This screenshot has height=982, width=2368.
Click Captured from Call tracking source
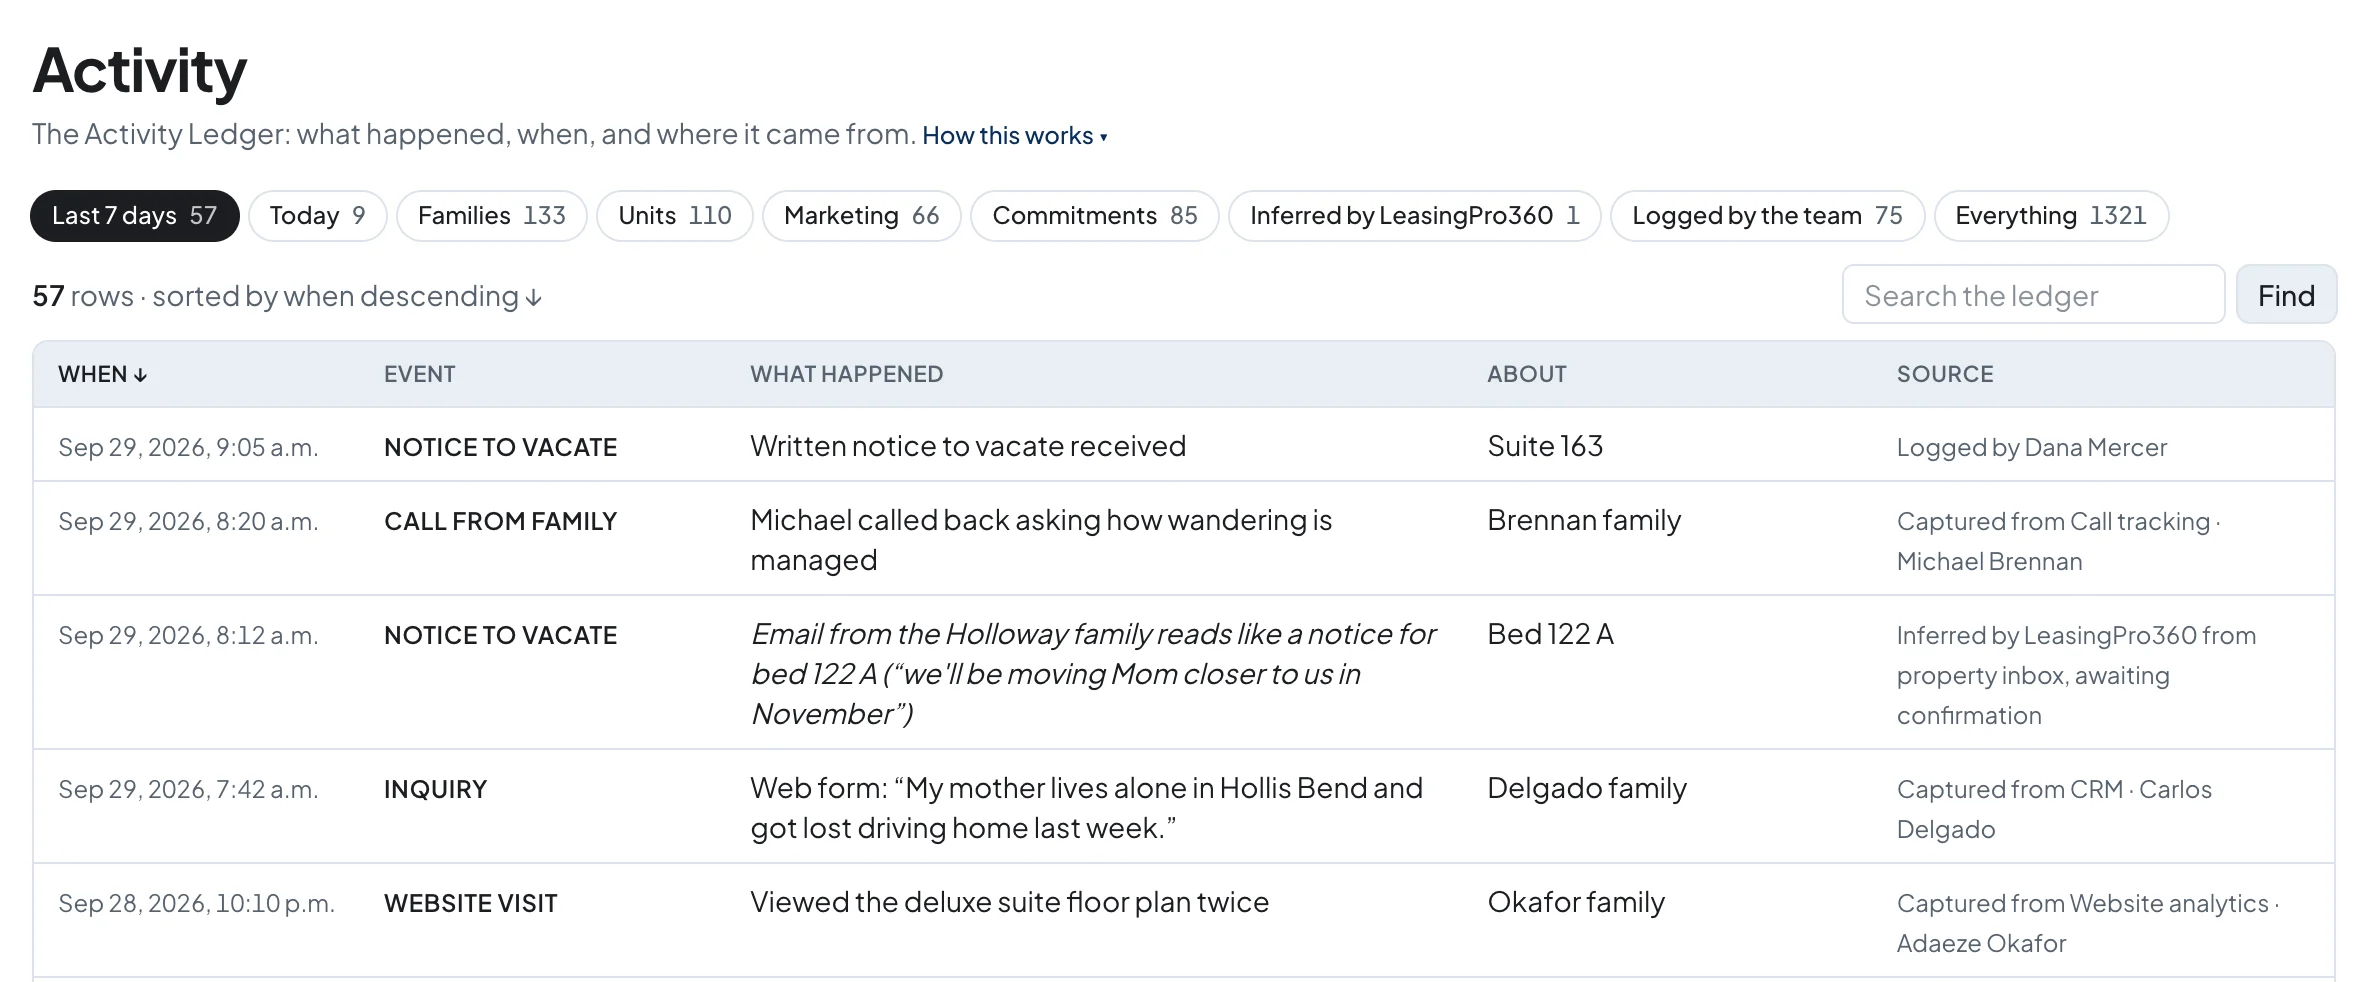2058,541
